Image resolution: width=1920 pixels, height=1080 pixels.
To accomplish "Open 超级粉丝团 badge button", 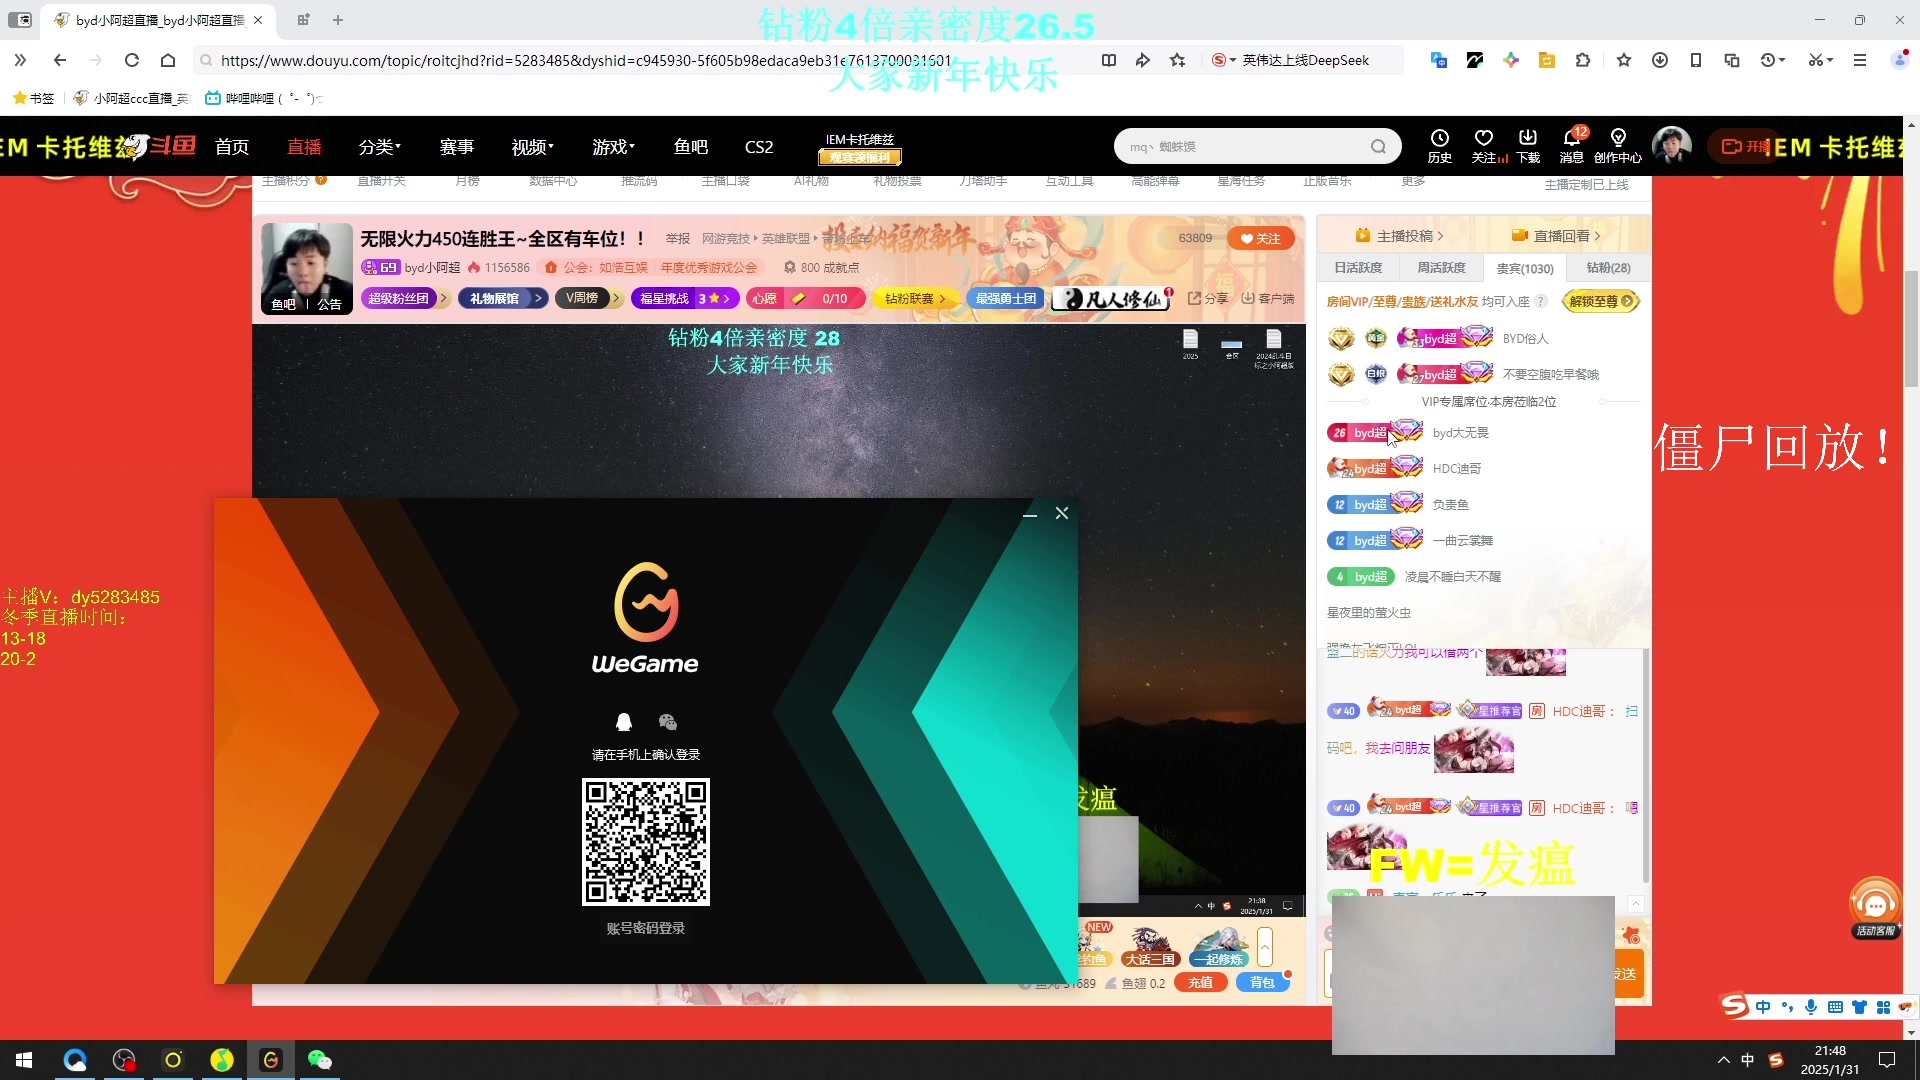I will (x=405, y=298).
